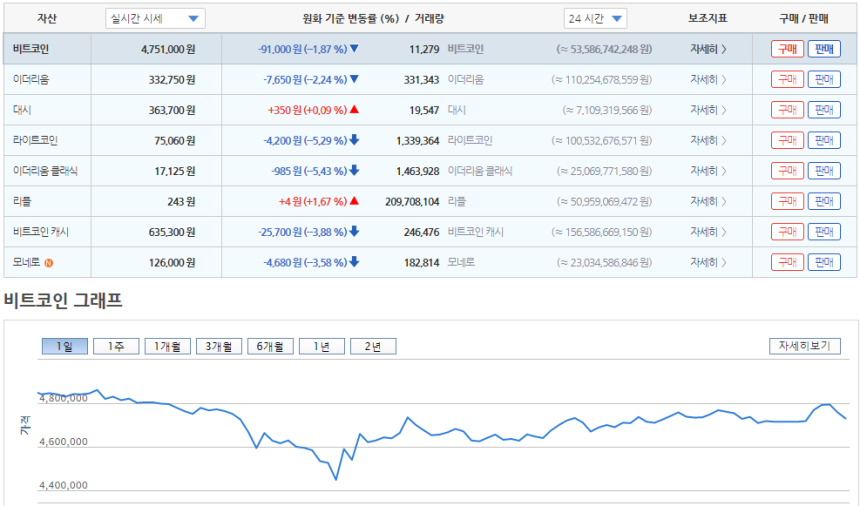Click 구매 for 이더리움 클래식
Image resolution: width=860 pixels, height=506 pixels.
coord(787,171)
